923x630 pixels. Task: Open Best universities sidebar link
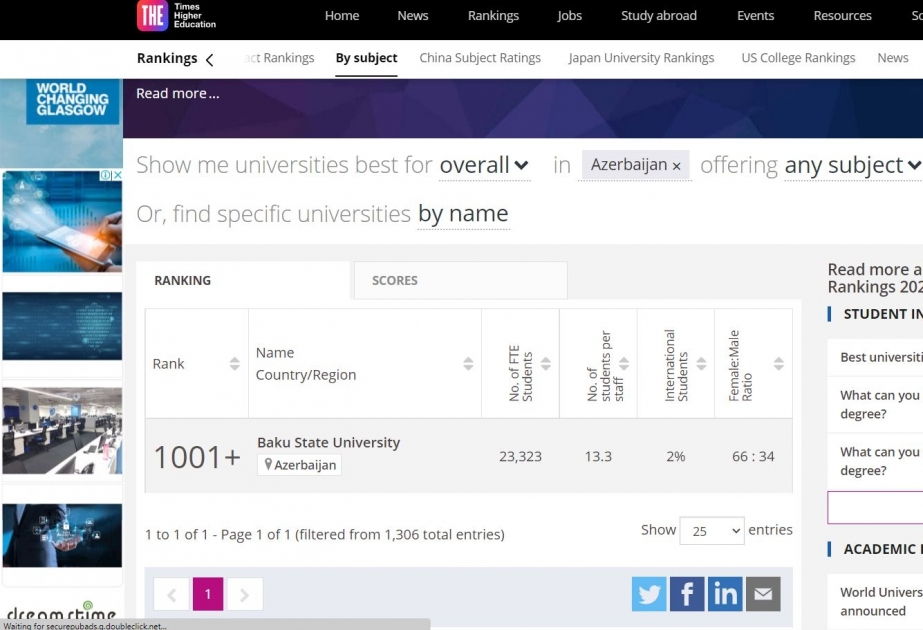[881, 357]
